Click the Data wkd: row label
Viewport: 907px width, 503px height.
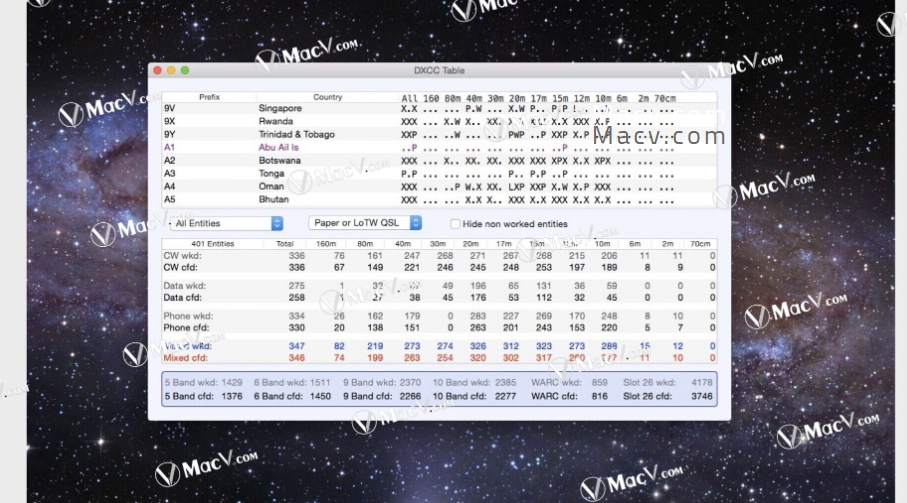pos(185,286)
